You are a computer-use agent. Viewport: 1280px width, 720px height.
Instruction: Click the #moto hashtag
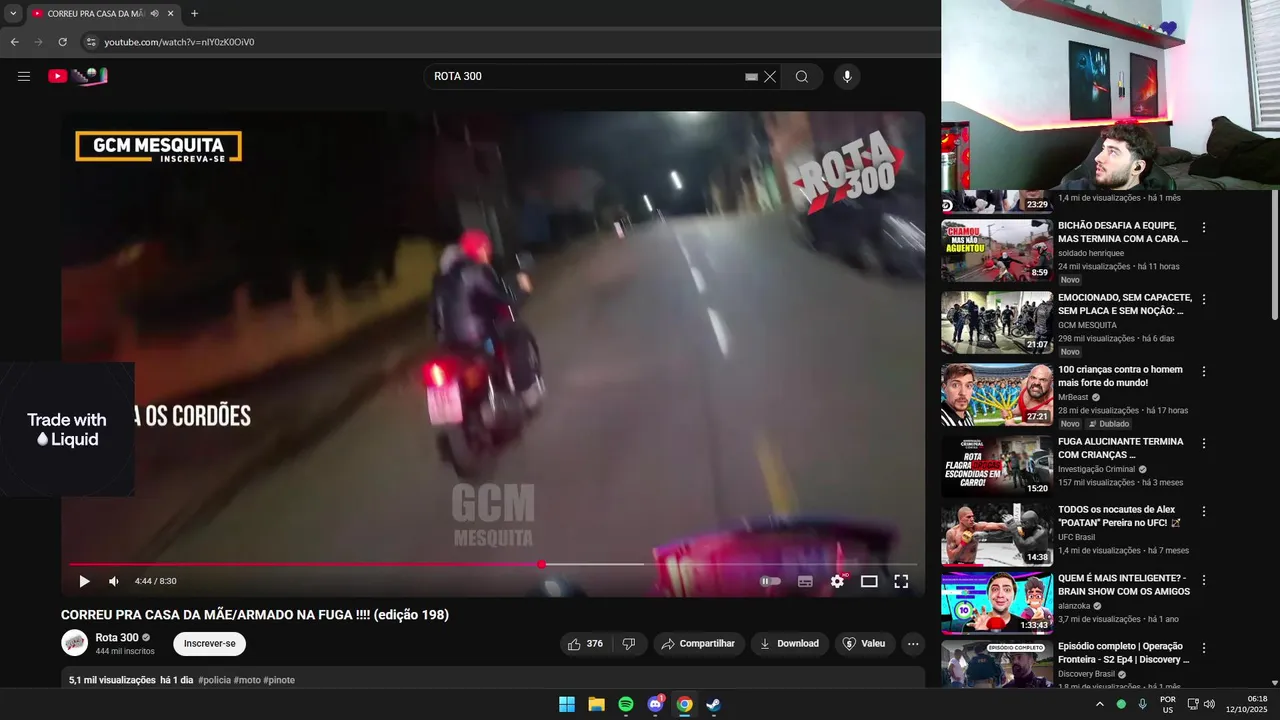247,680
